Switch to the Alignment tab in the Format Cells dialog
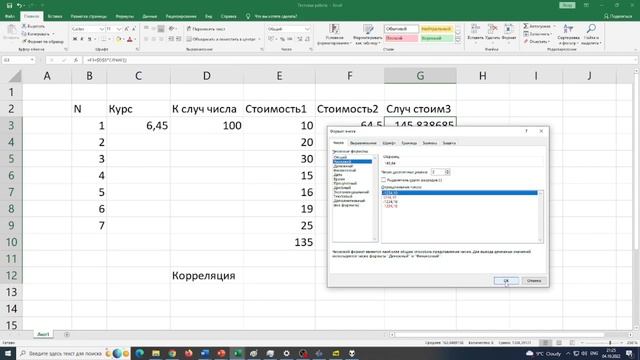This screenshot has height=360, width=640. [x=363, y=143]
